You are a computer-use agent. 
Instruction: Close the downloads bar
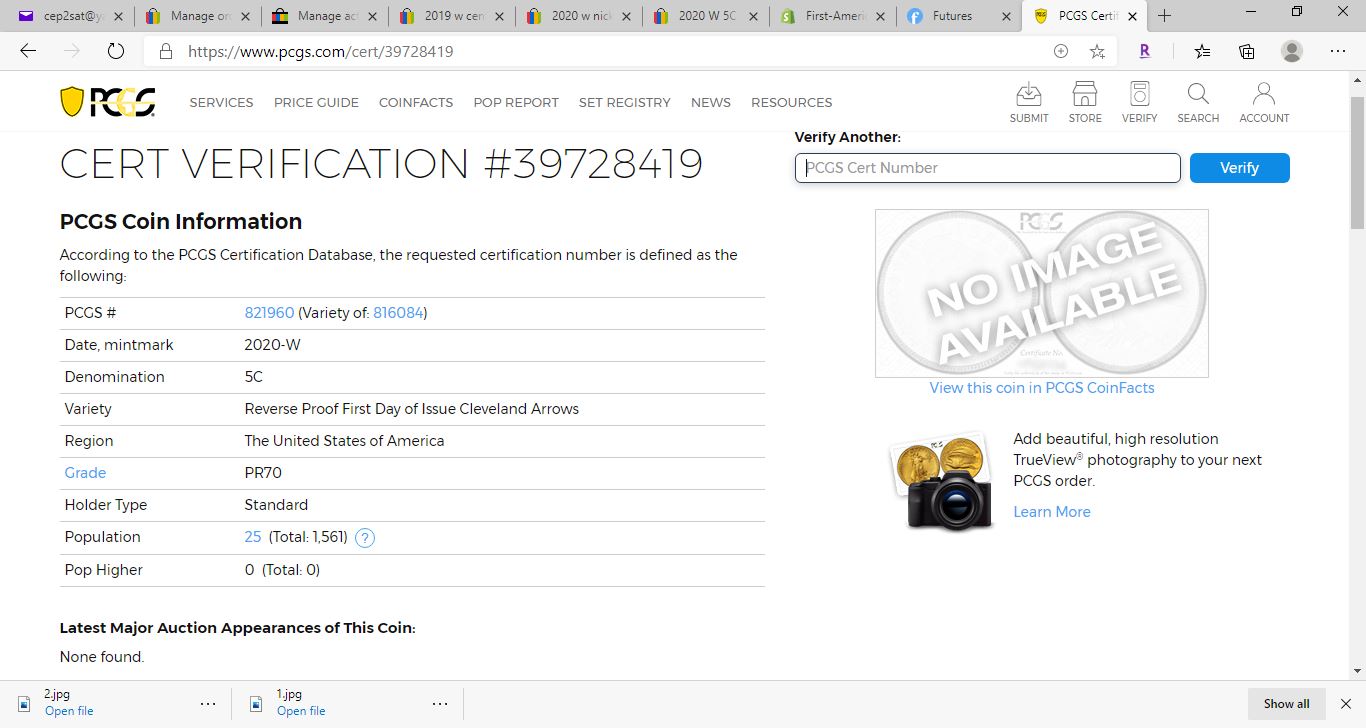[1347, 704]
